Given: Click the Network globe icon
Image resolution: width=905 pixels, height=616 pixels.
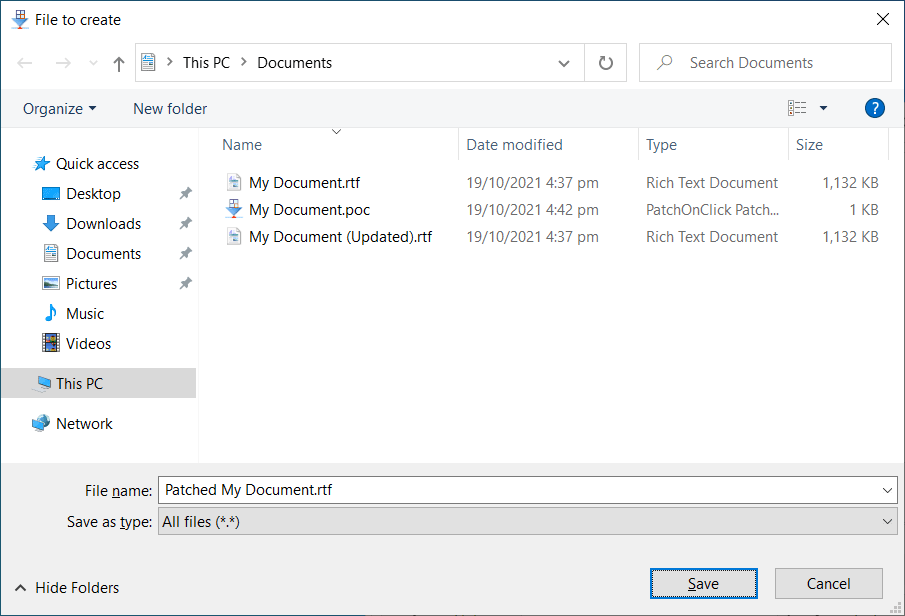Looking at the screenshot, I should [41, 423].
